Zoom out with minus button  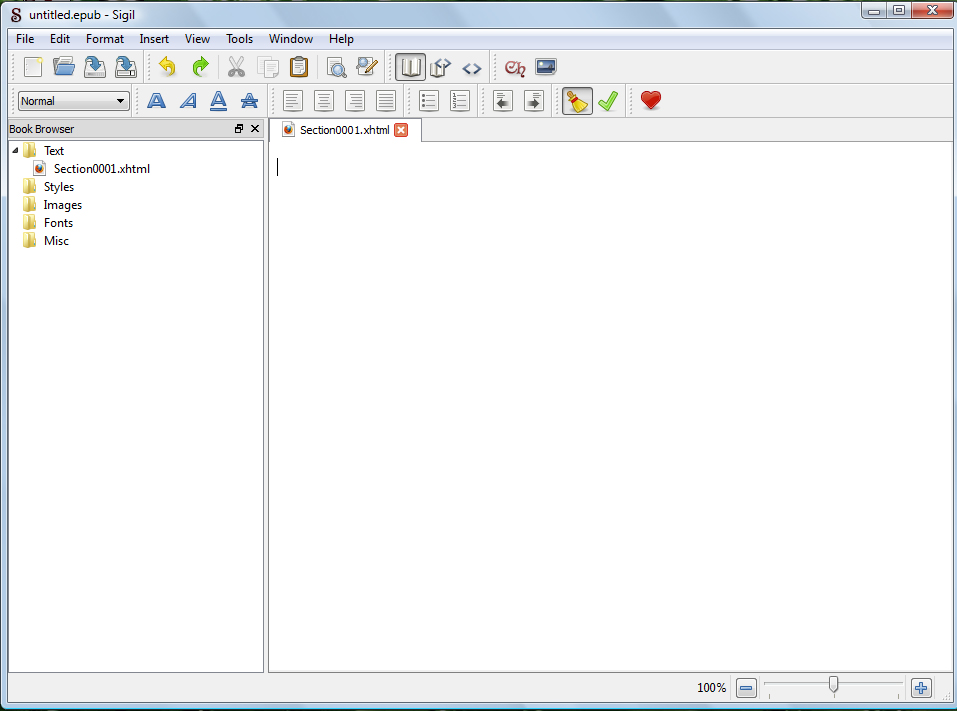point(746,688)
